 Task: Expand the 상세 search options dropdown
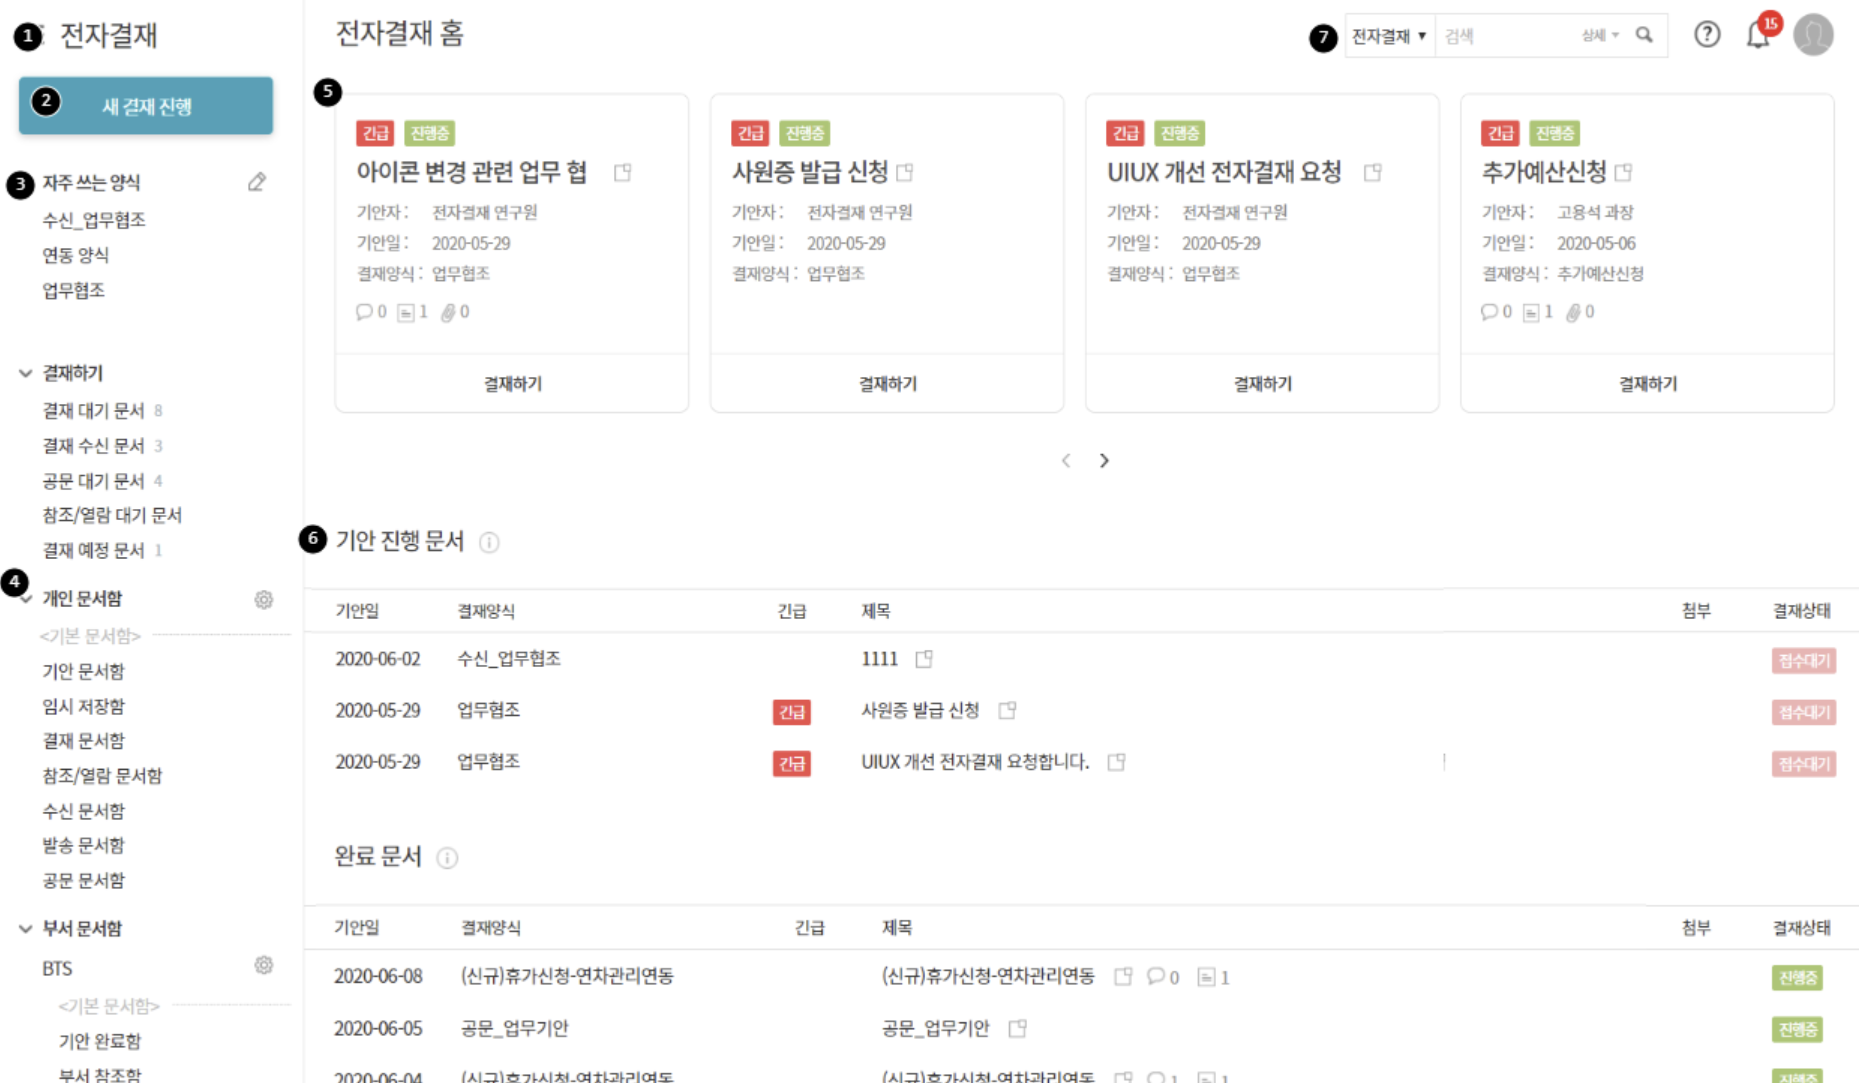pos(1600,36)
